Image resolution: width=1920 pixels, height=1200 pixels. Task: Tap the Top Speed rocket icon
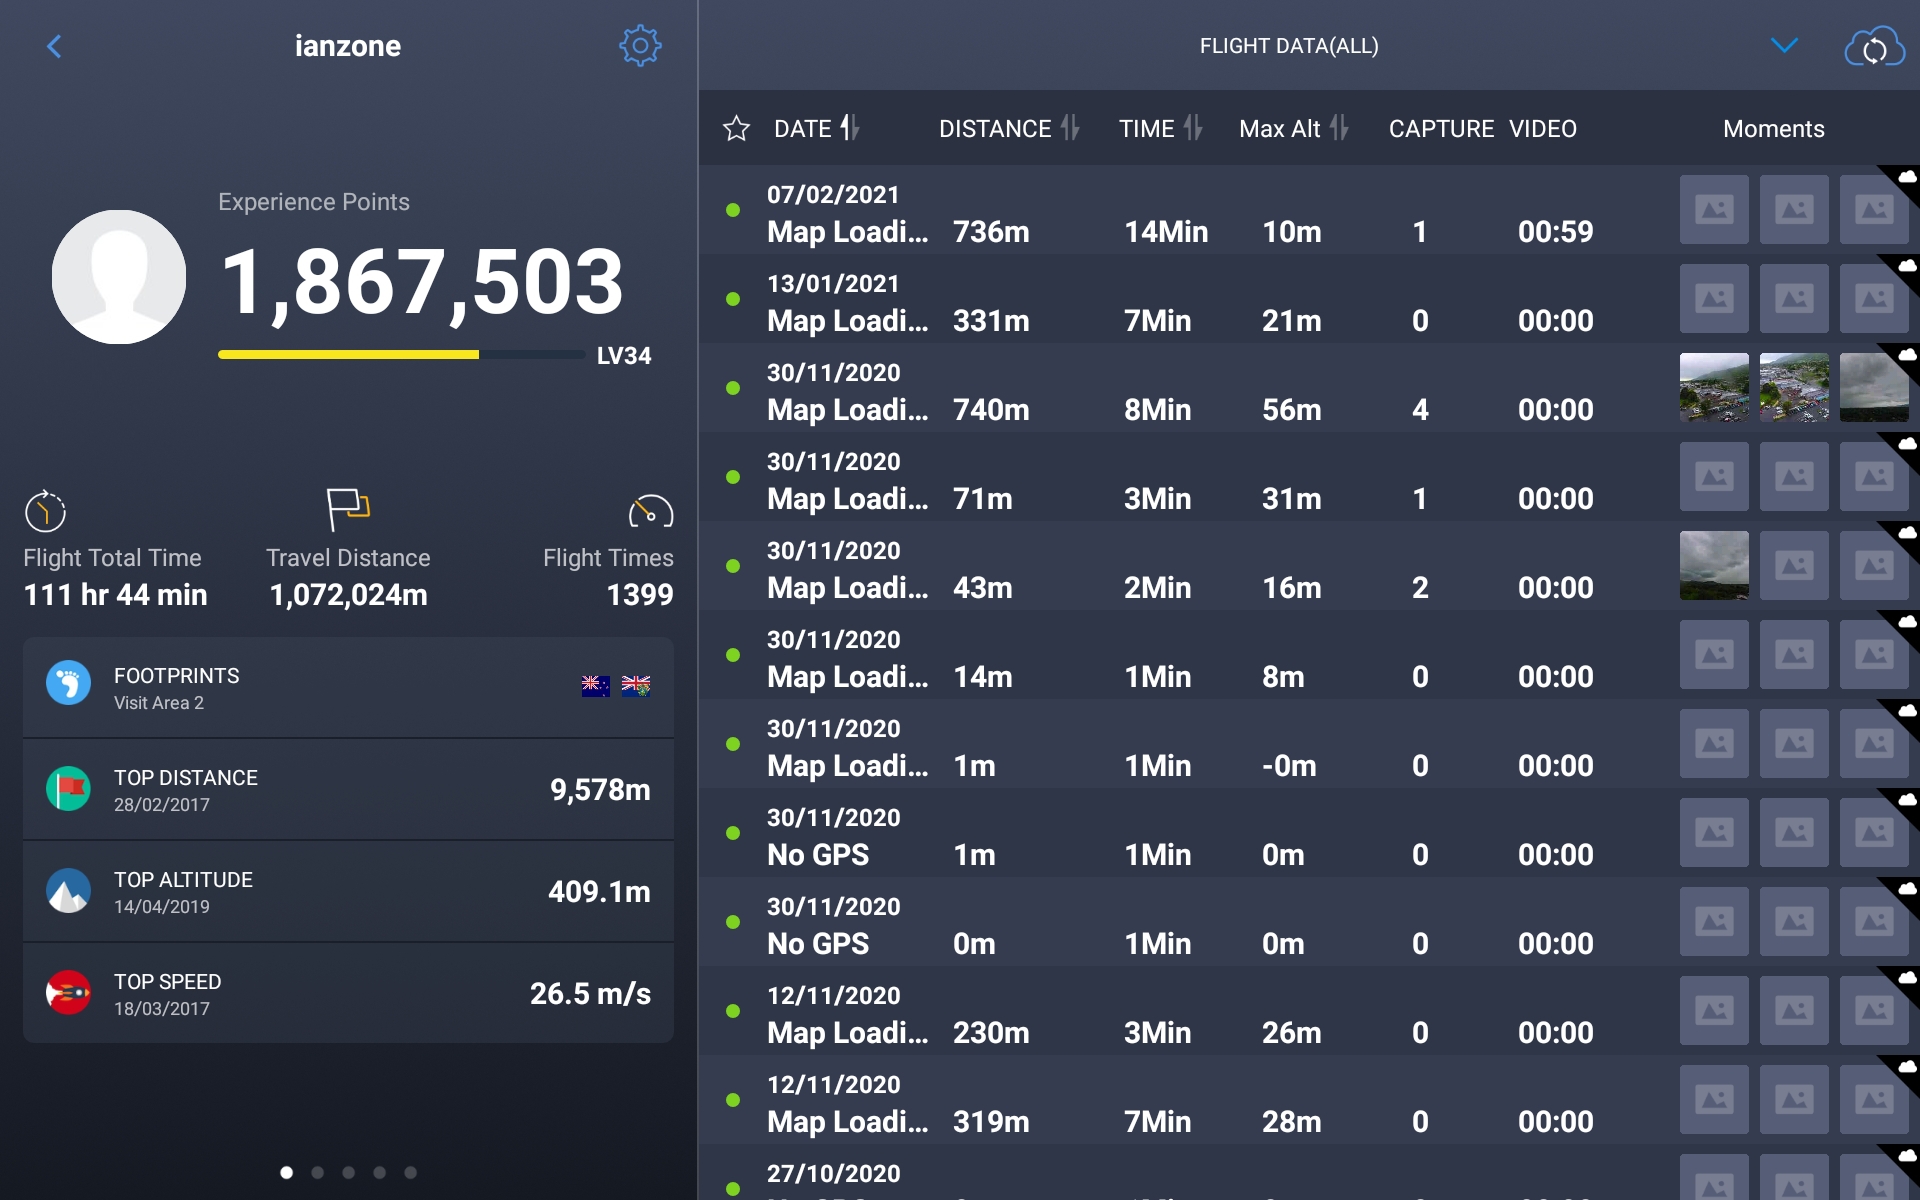coord(68,993)
